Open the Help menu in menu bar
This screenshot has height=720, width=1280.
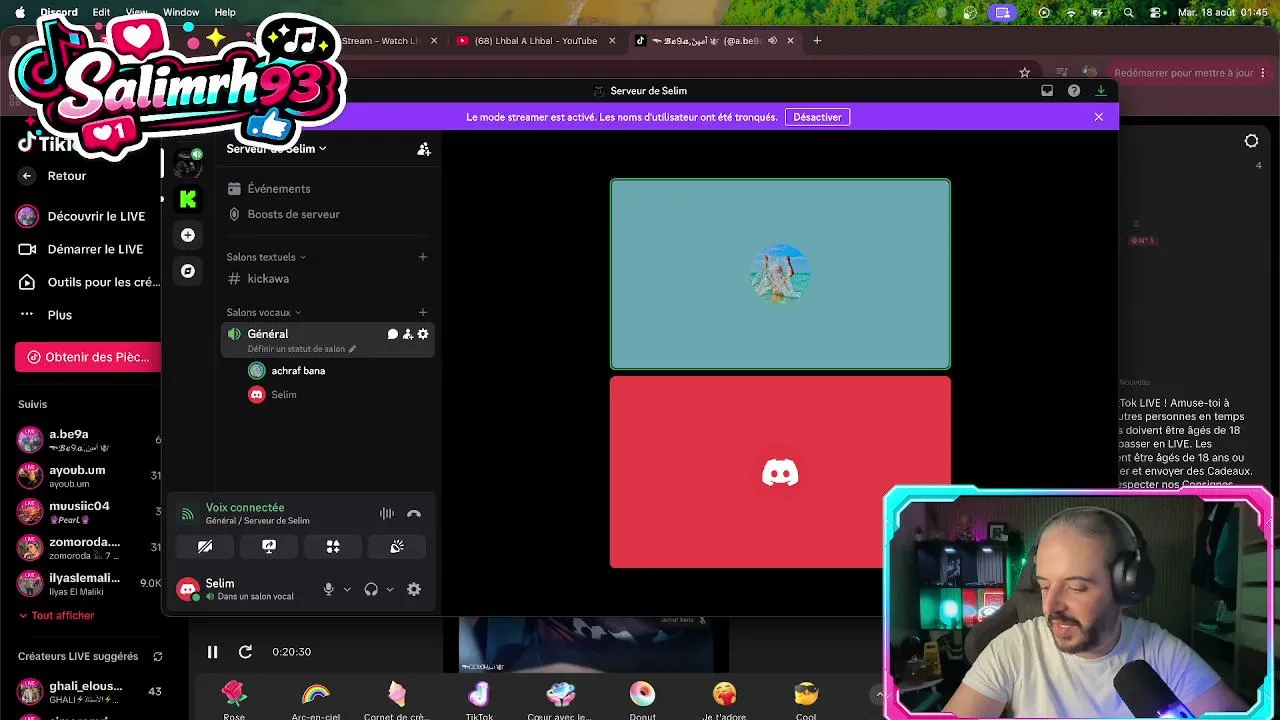(225, 13)
